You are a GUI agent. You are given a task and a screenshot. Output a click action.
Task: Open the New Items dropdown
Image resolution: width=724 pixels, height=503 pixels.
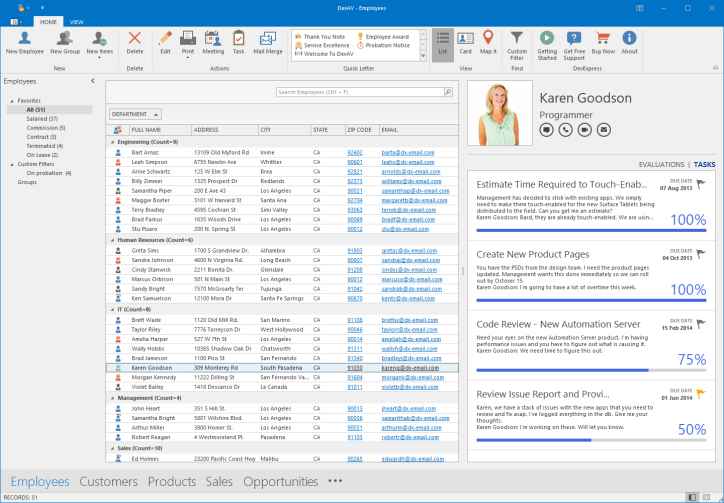(100, 41)
